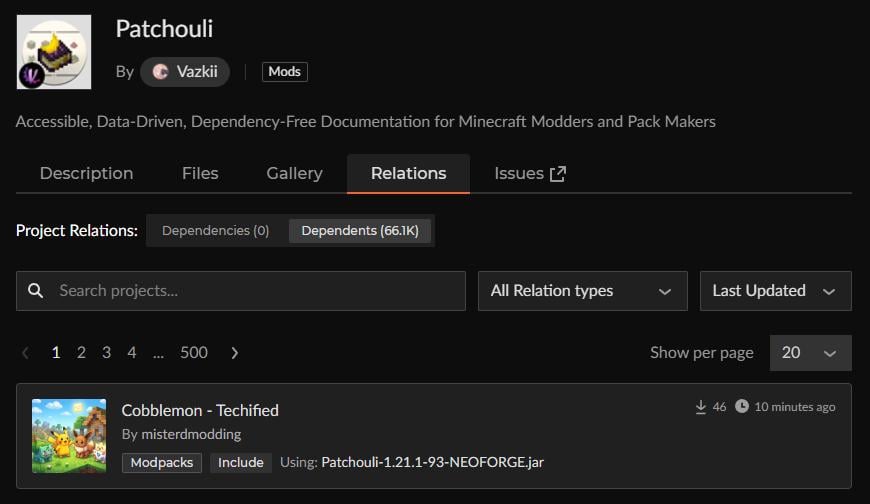Screen dimensions: 870x504
Task: Open the Last Updated sort dropdown
Action: pyautogui.click(x=775, y=291)
